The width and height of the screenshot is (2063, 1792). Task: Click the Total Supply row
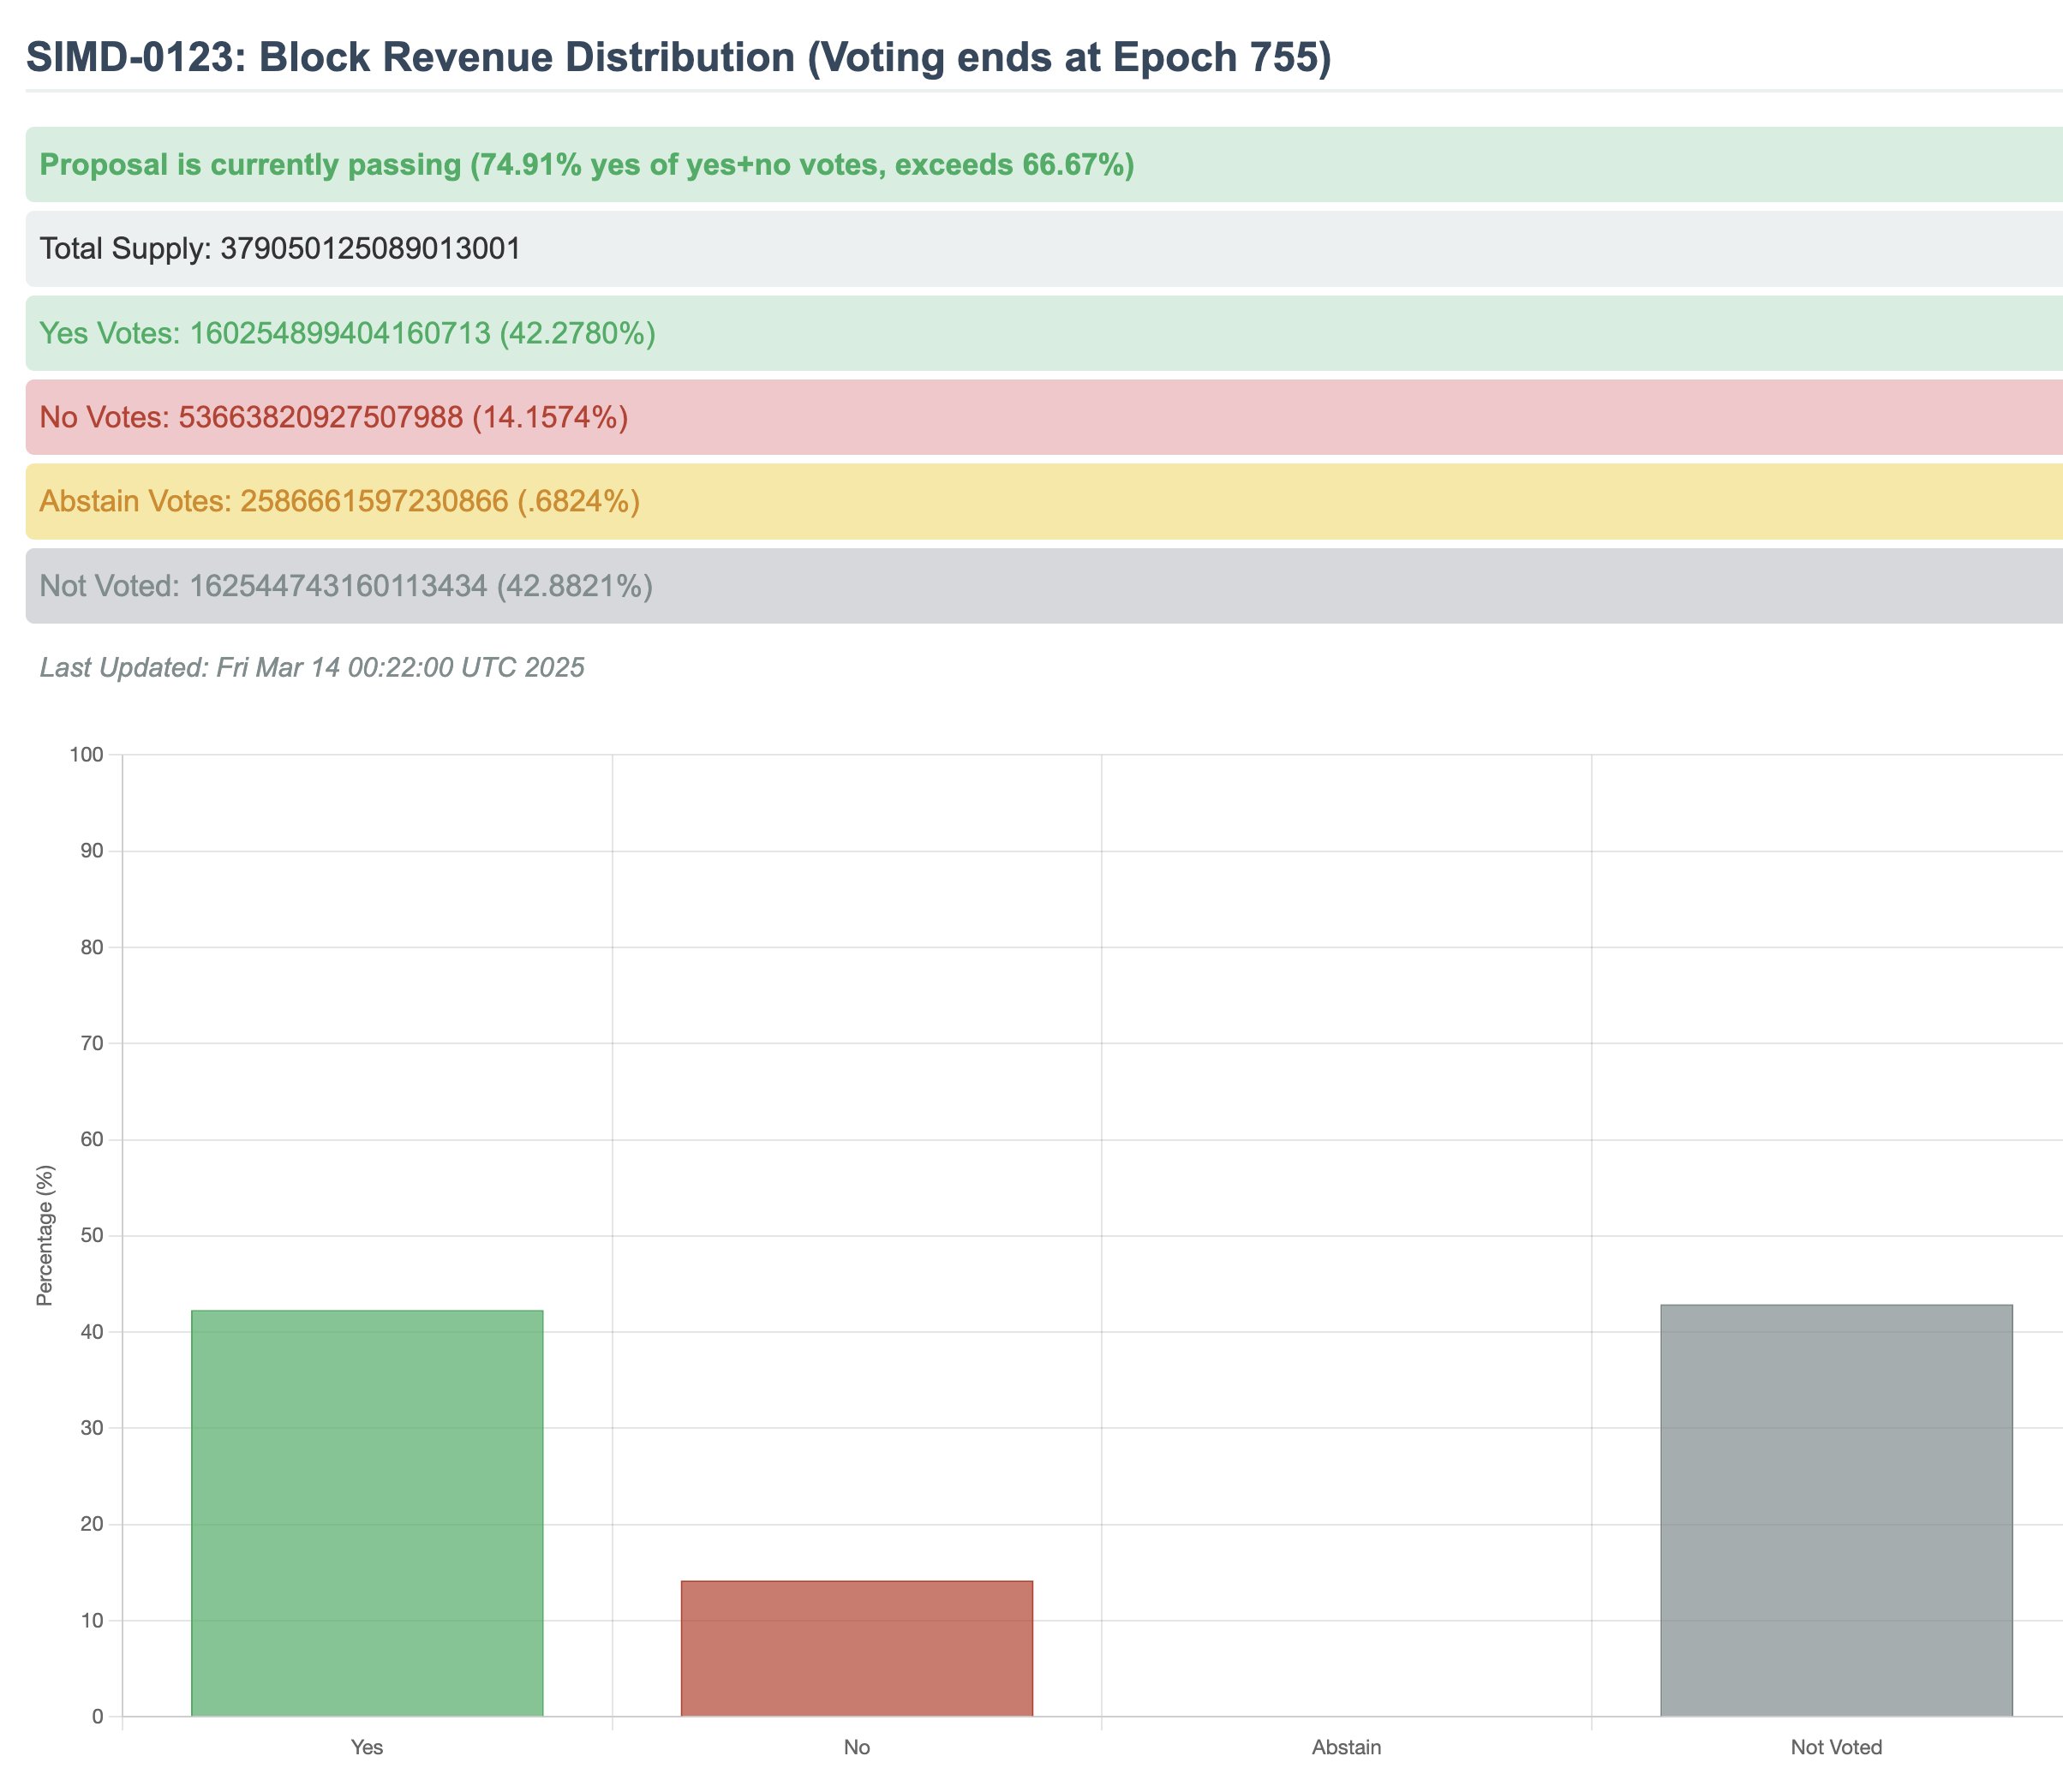point(280,249)
